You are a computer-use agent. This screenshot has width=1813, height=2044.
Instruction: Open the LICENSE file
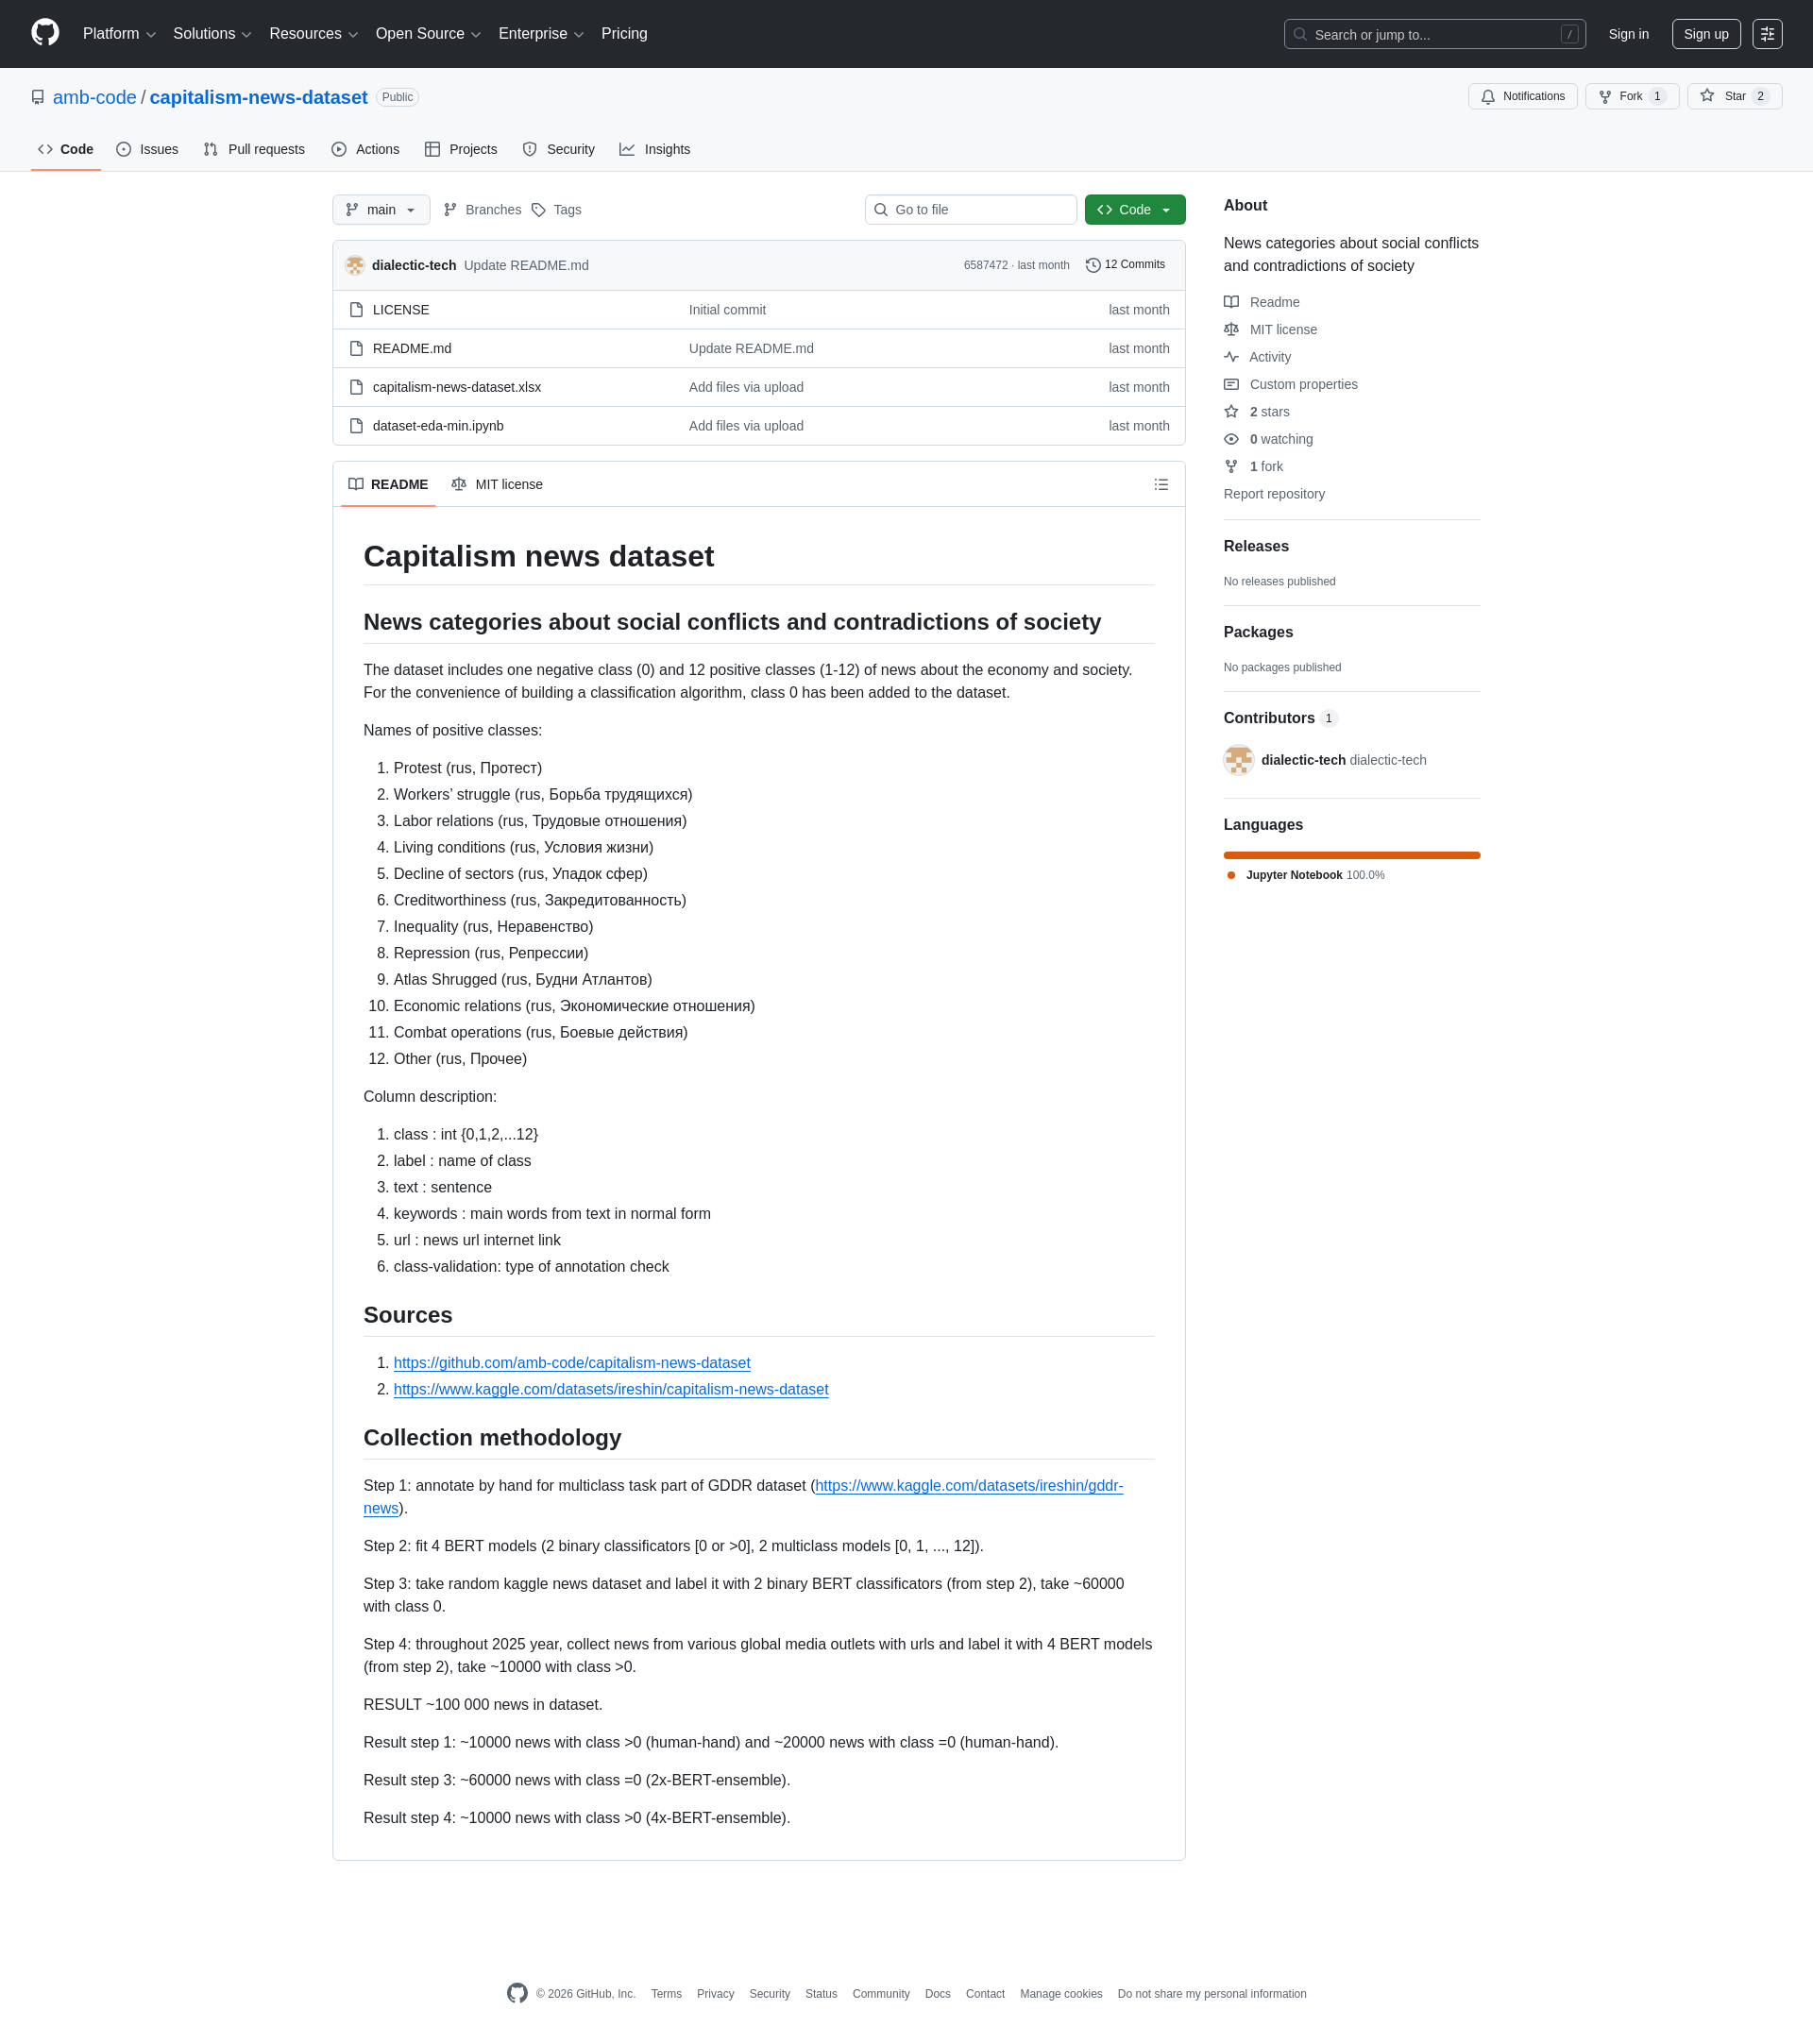[x=401, y=310]
